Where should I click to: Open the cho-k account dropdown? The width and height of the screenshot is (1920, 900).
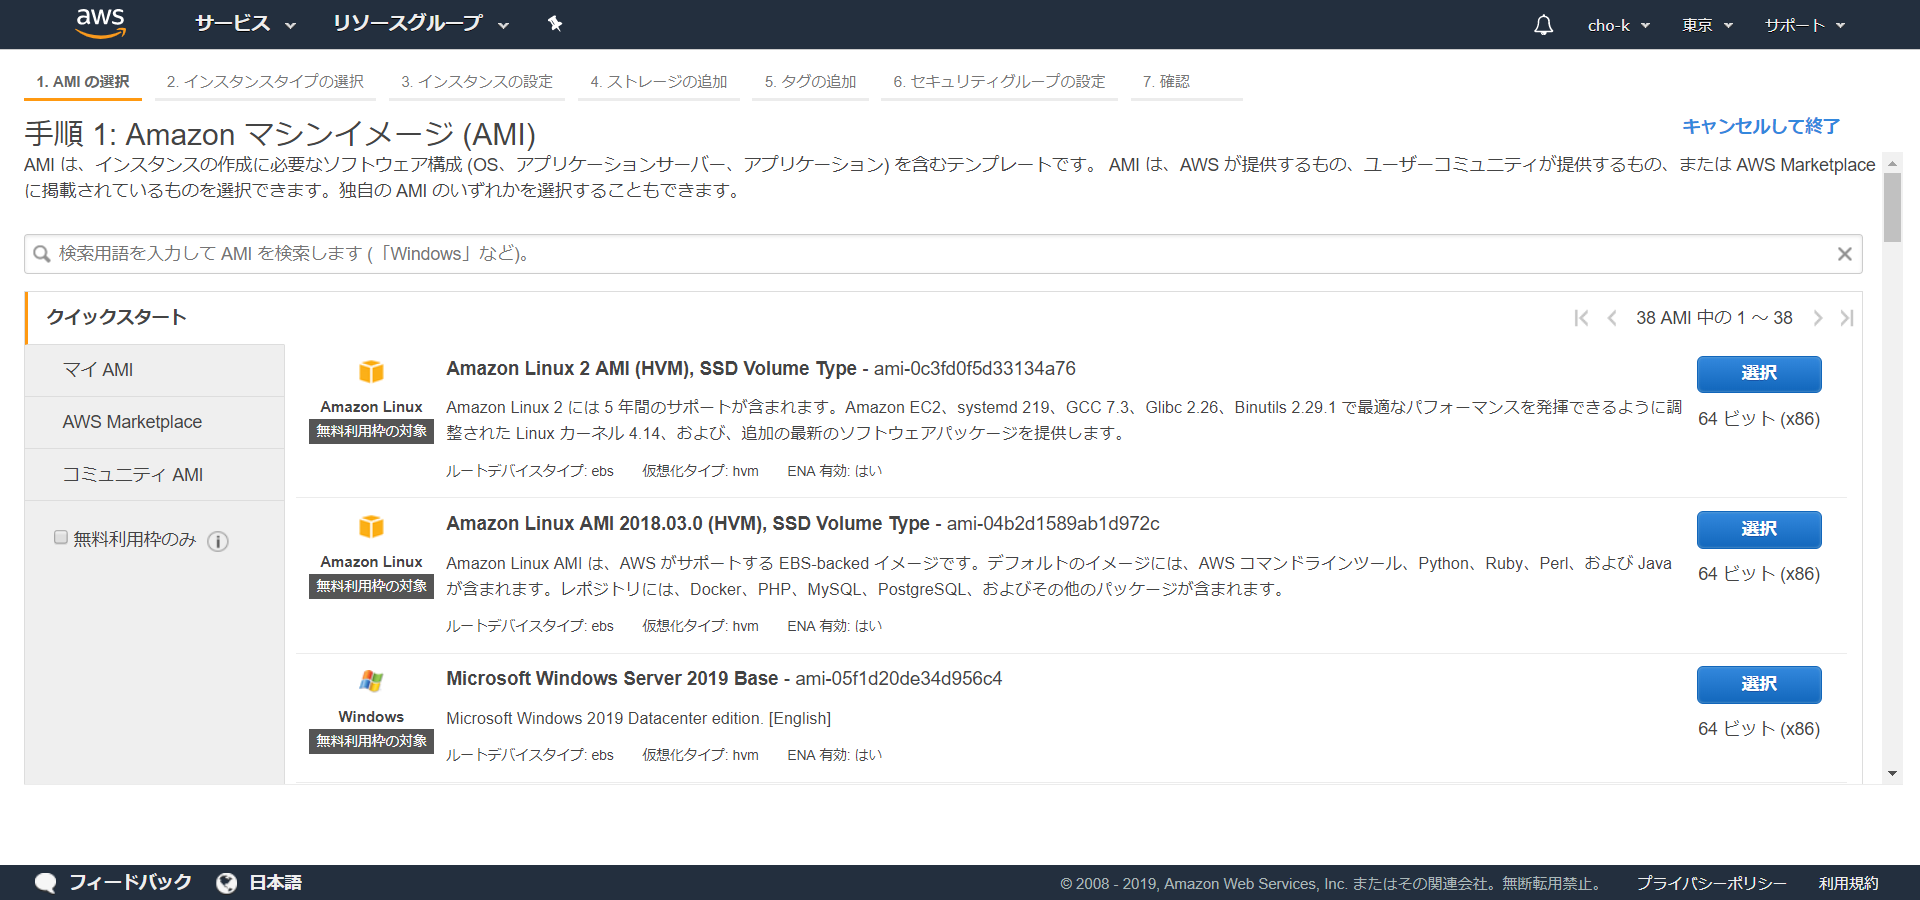1619,25
